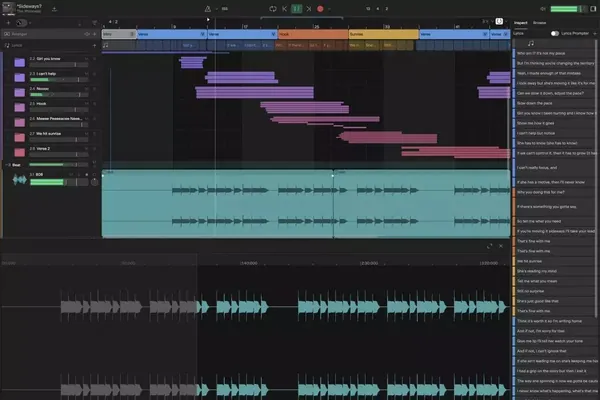Viewport: 600px width, 400px height.
Task: Click waveform icon of BDB track
Action: pyautogui.click(x=19, y=179)
